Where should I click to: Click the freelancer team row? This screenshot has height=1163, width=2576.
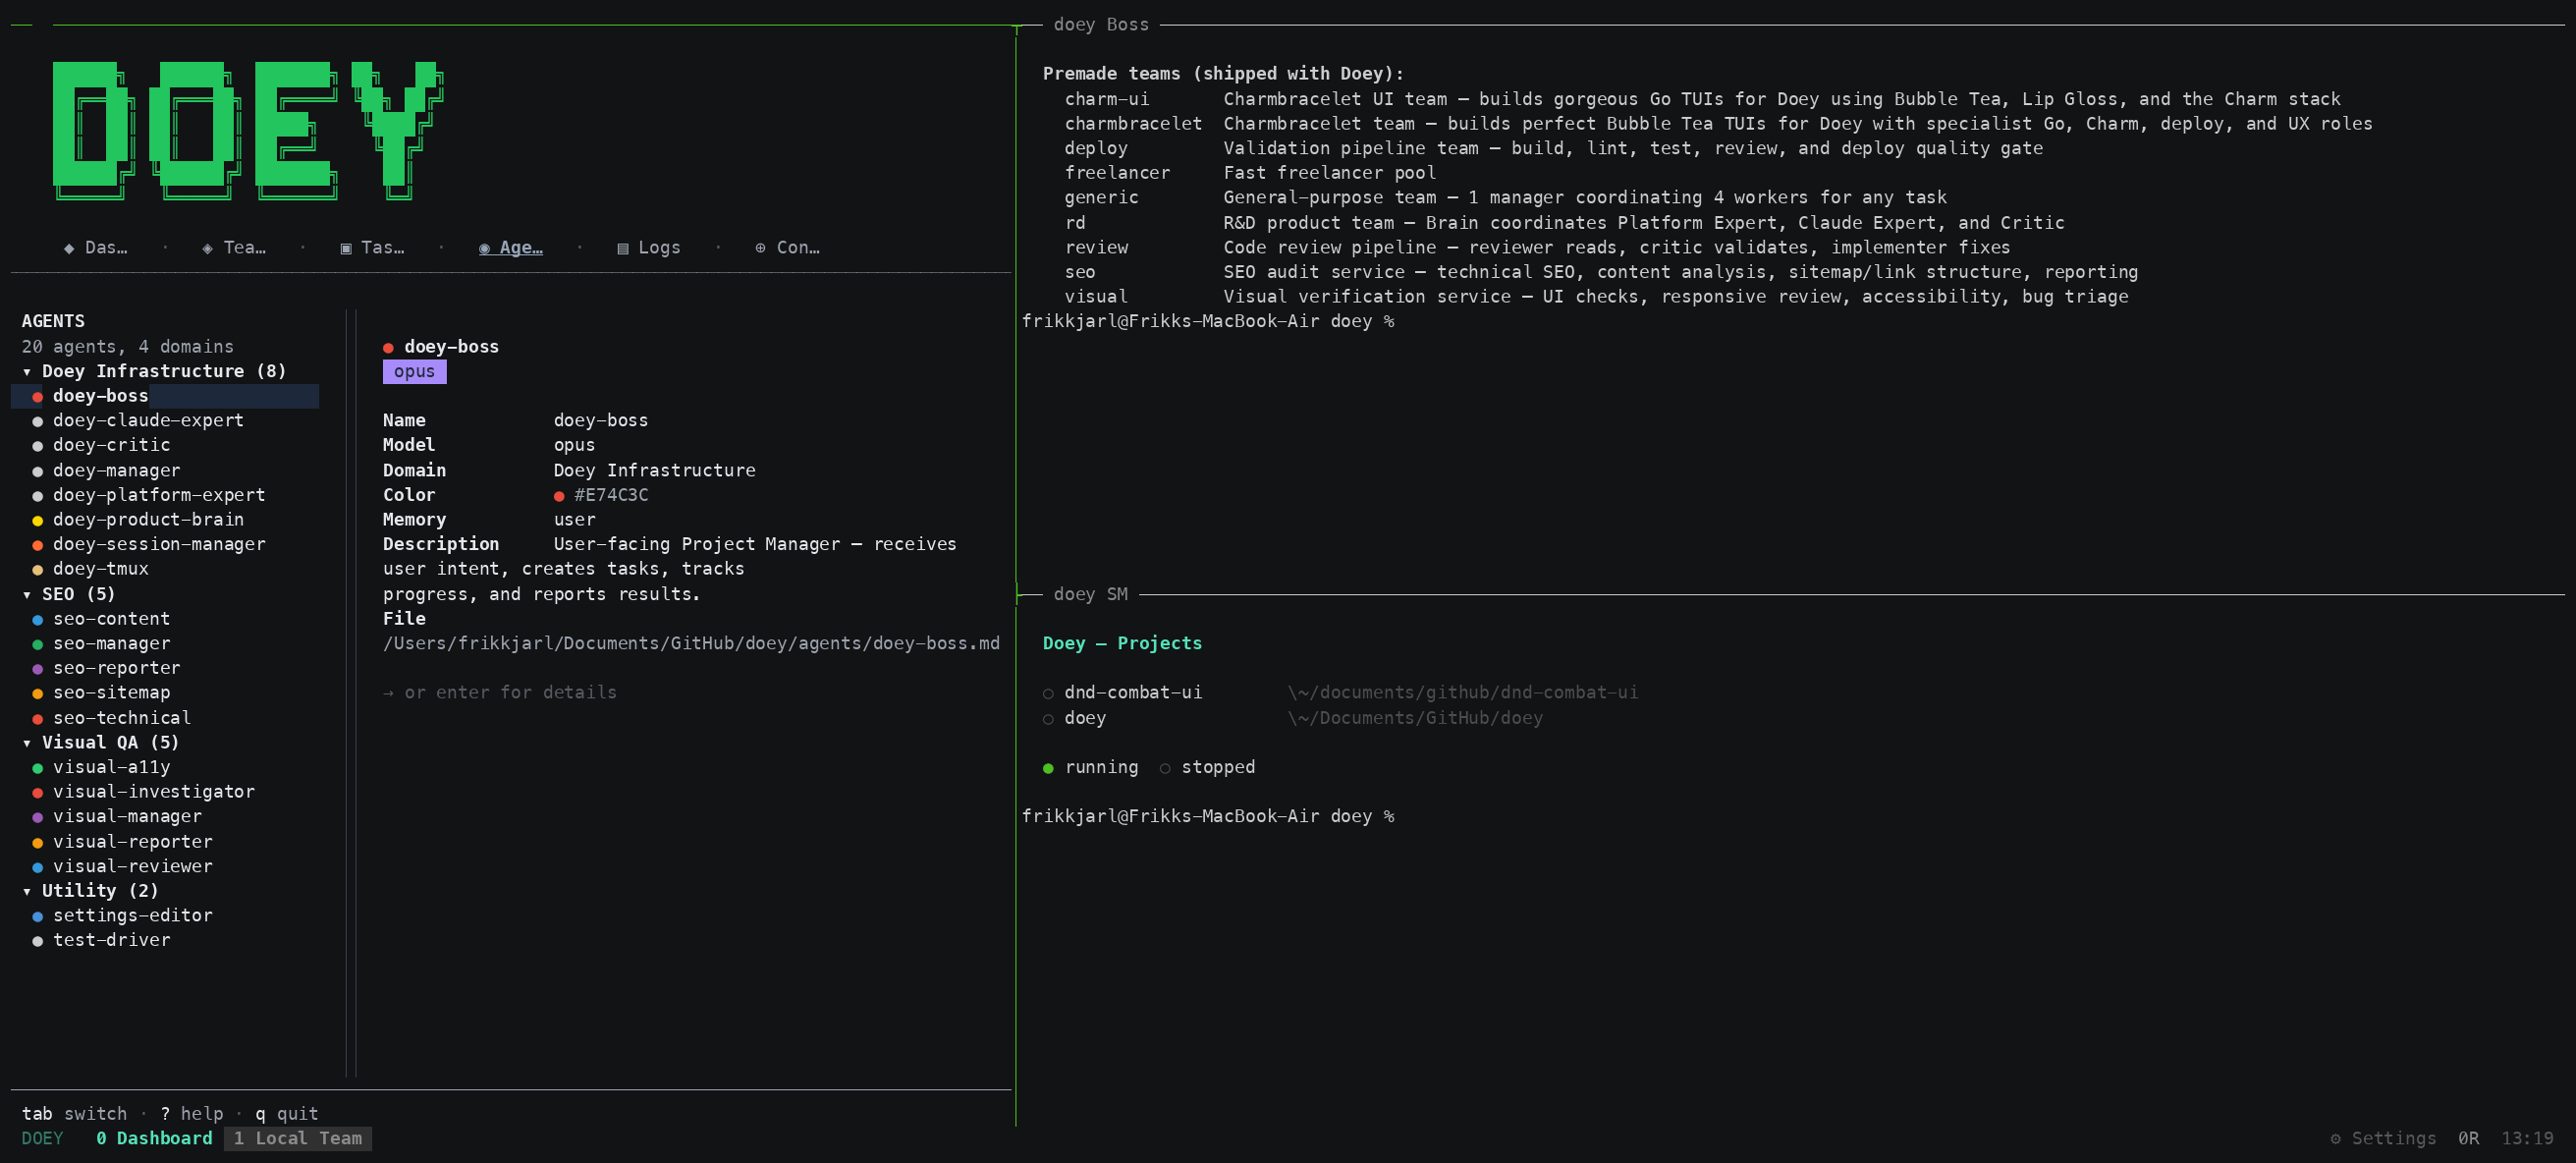tap(1250, 173)
